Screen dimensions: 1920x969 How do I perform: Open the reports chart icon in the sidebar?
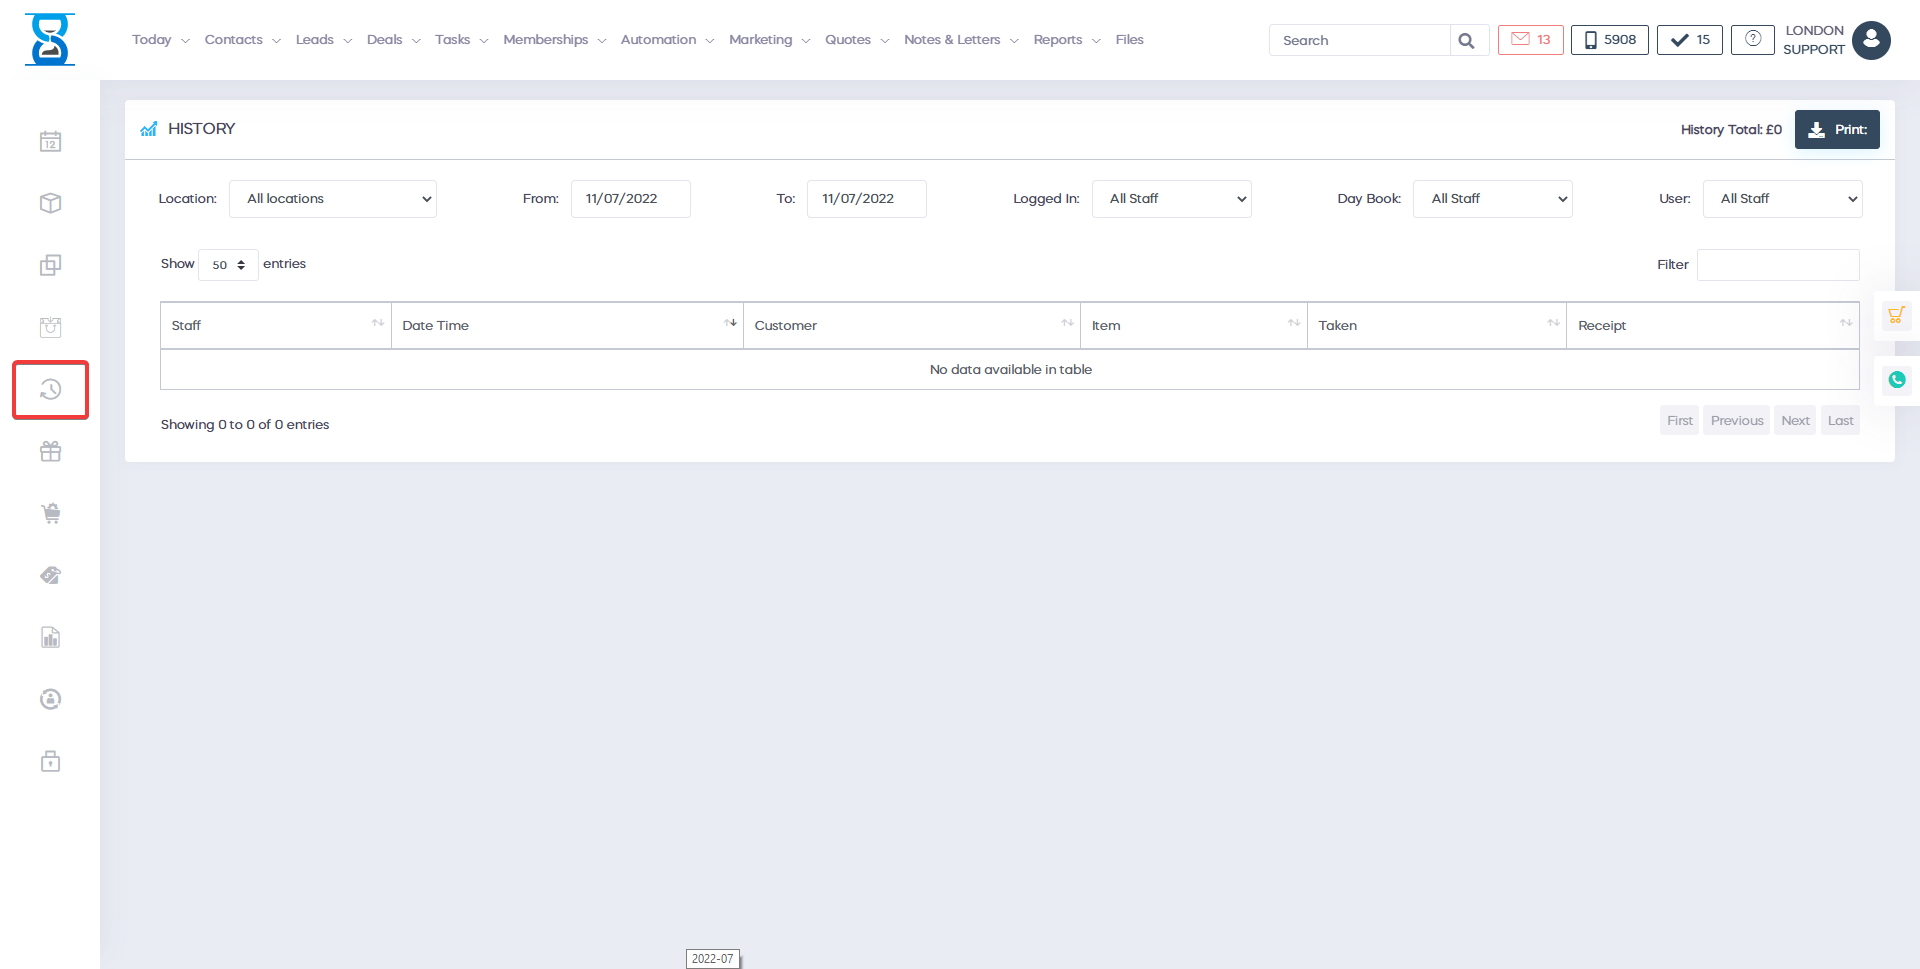[x=50, y=637]
